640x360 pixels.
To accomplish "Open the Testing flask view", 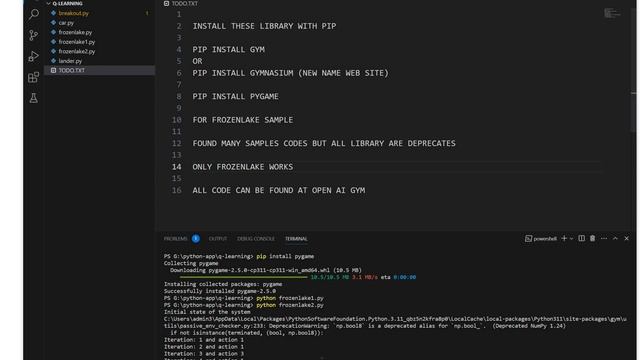I will point(34,98).
